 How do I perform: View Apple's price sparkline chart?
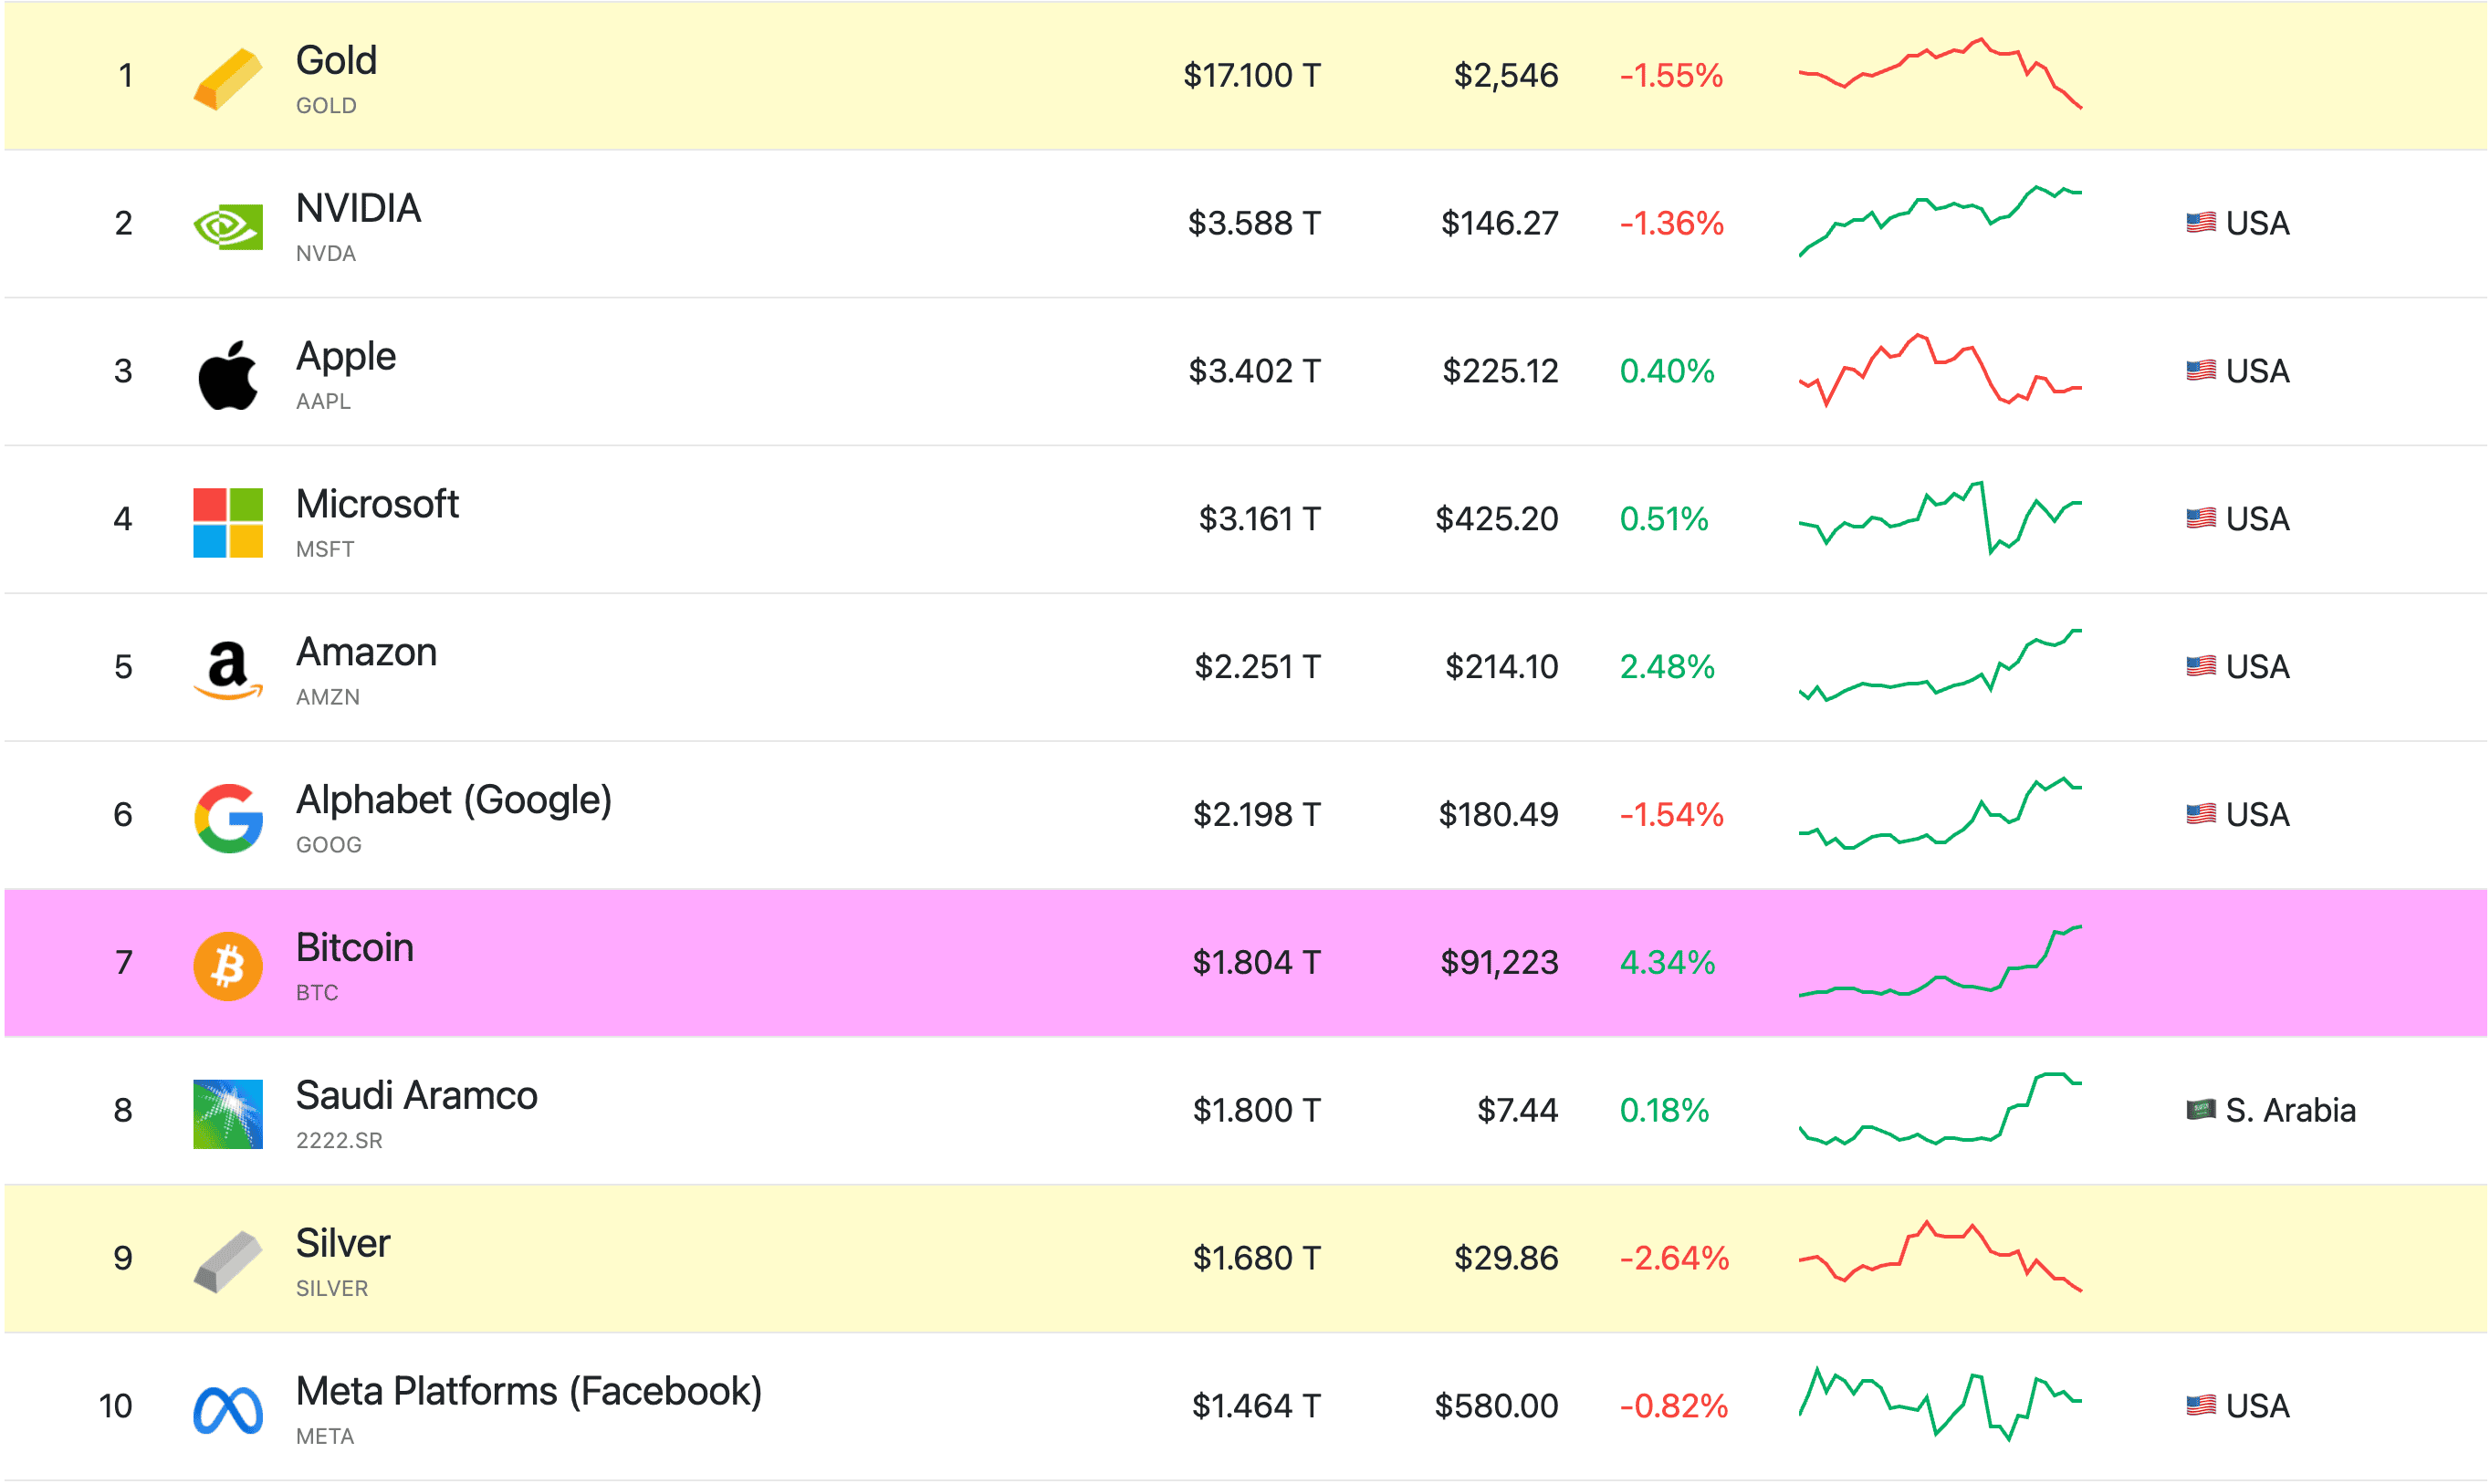click(x=1940, y=370)
